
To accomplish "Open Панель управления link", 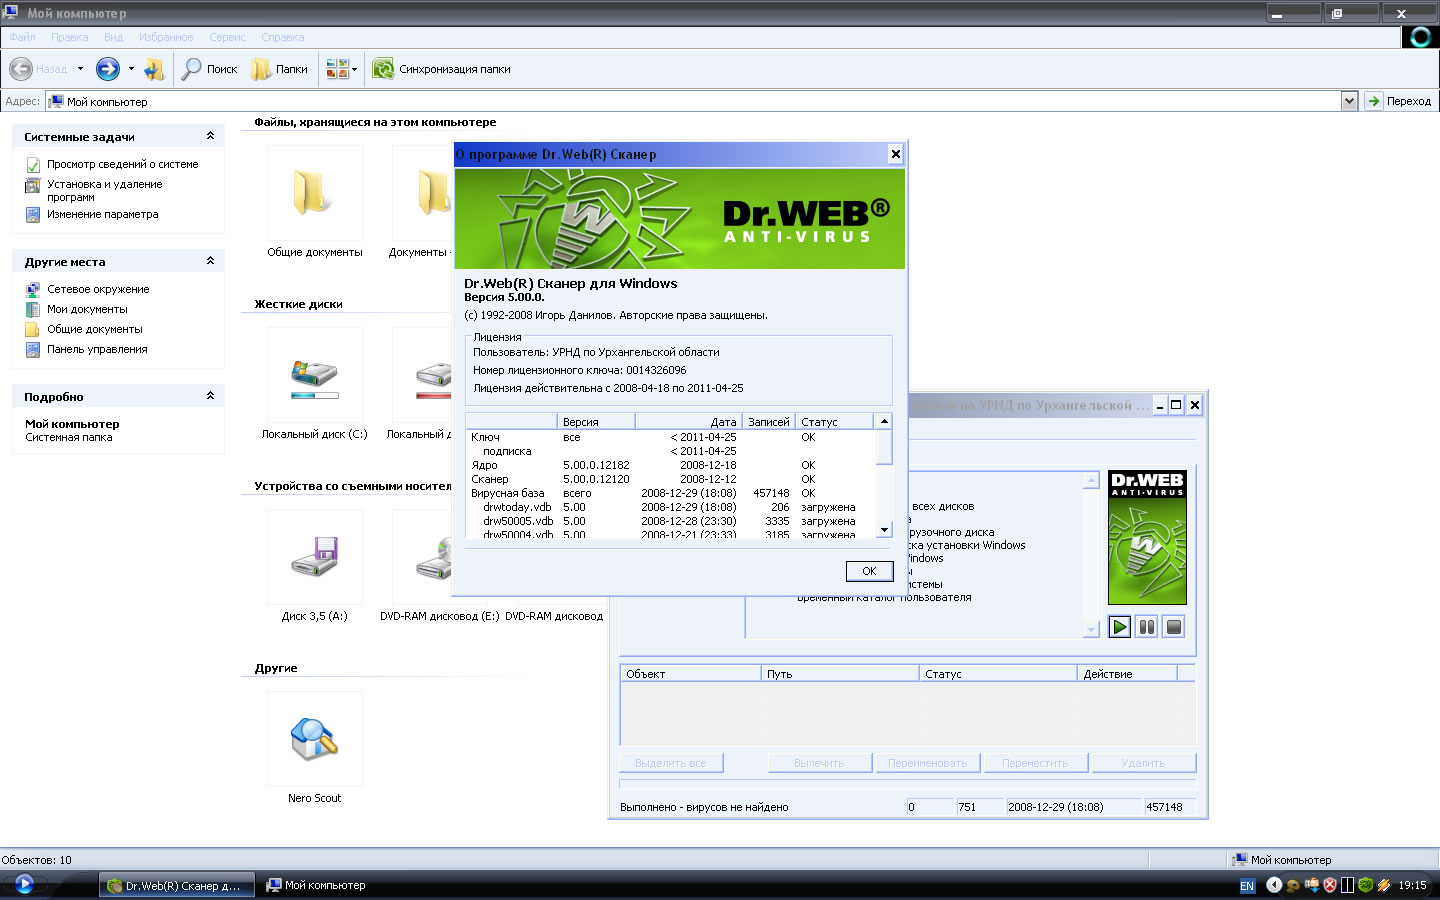I will 97,349.
